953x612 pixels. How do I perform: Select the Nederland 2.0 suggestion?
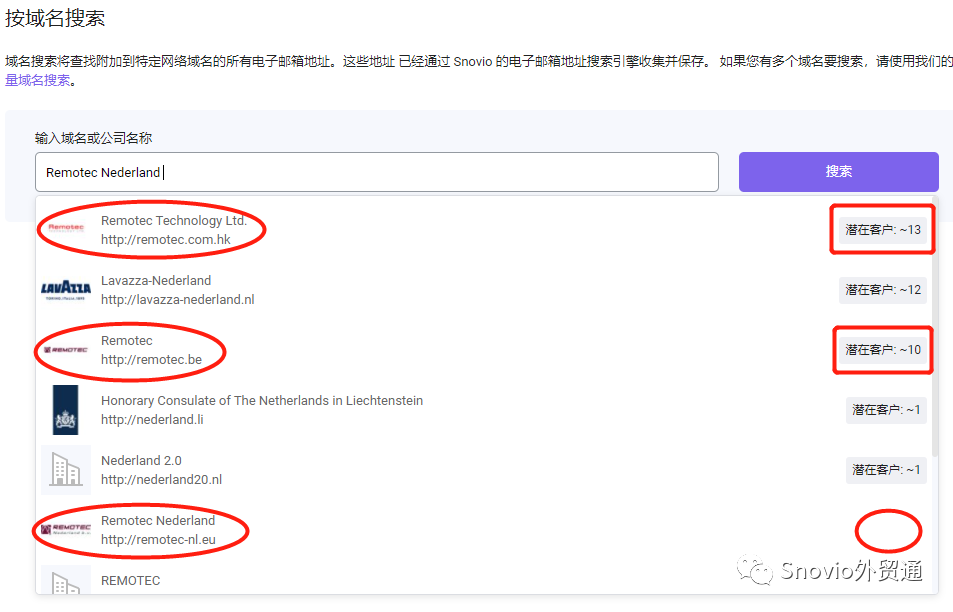pyautogui.click(x=483, y=470)
